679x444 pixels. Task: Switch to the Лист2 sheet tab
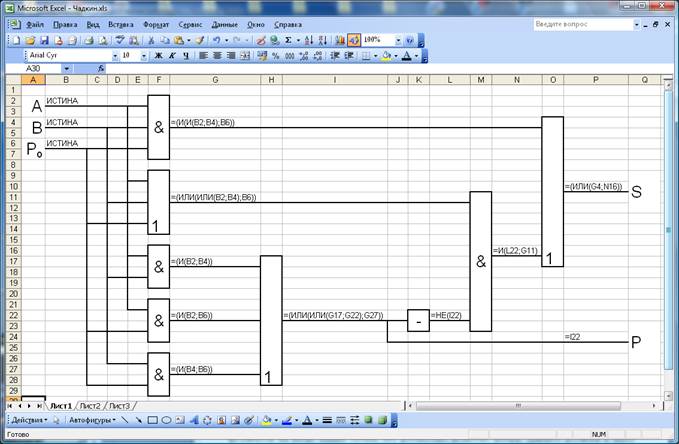pyautogui.click(x=90, y=406)
